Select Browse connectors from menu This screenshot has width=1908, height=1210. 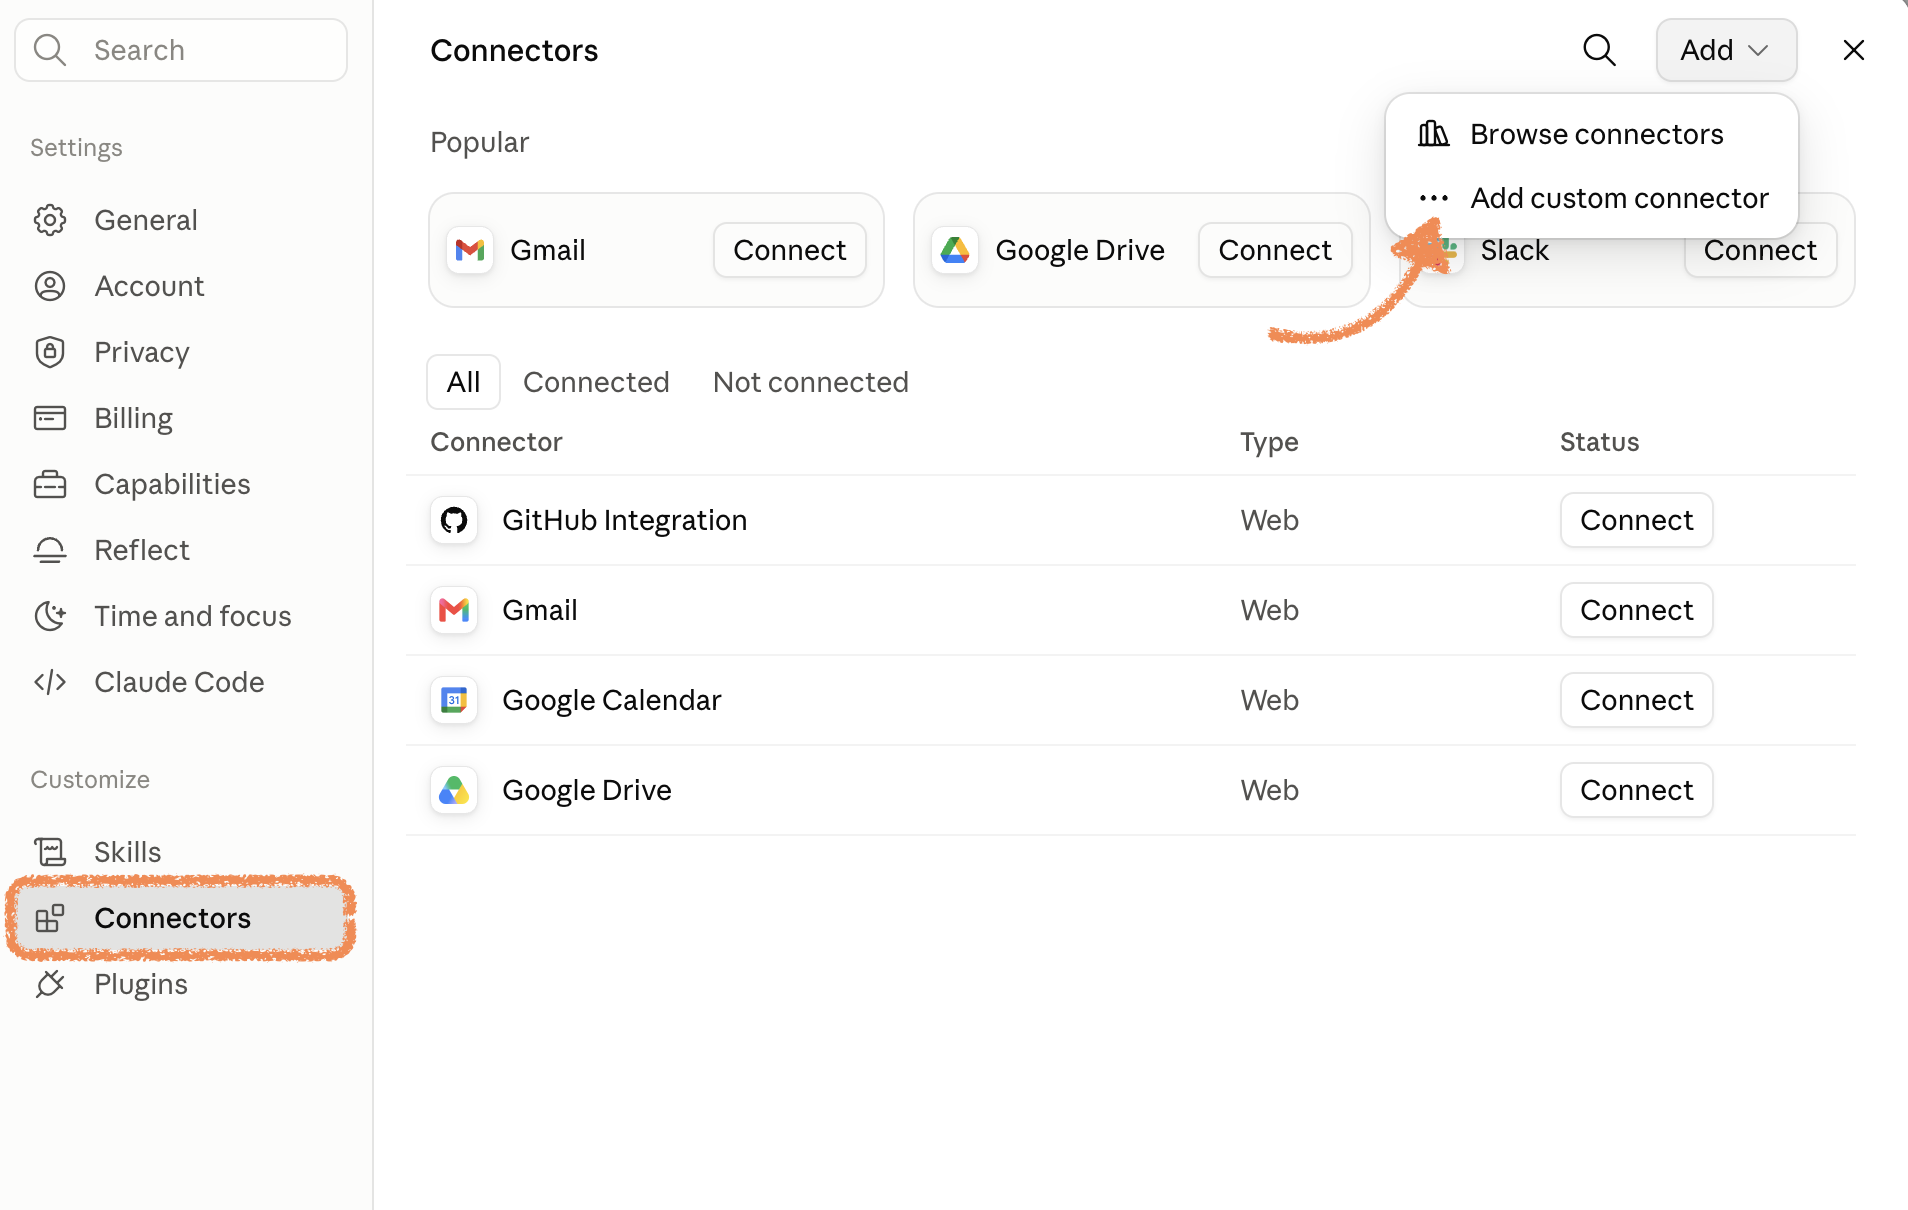click(1592, 134)
